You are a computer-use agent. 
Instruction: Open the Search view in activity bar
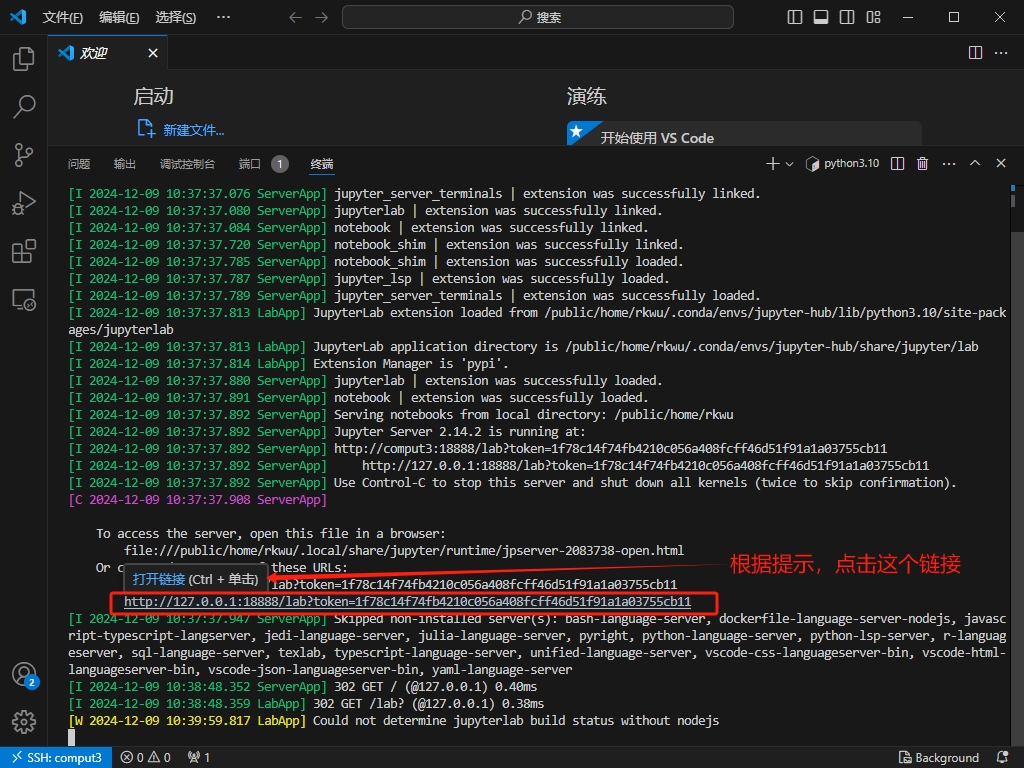24,106
